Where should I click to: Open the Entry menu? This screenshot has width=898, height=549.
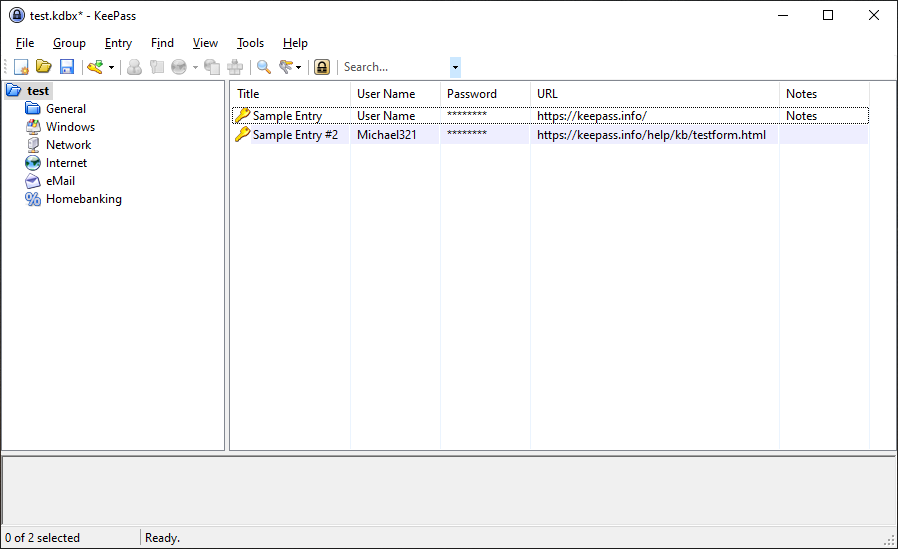pos(119,43)
